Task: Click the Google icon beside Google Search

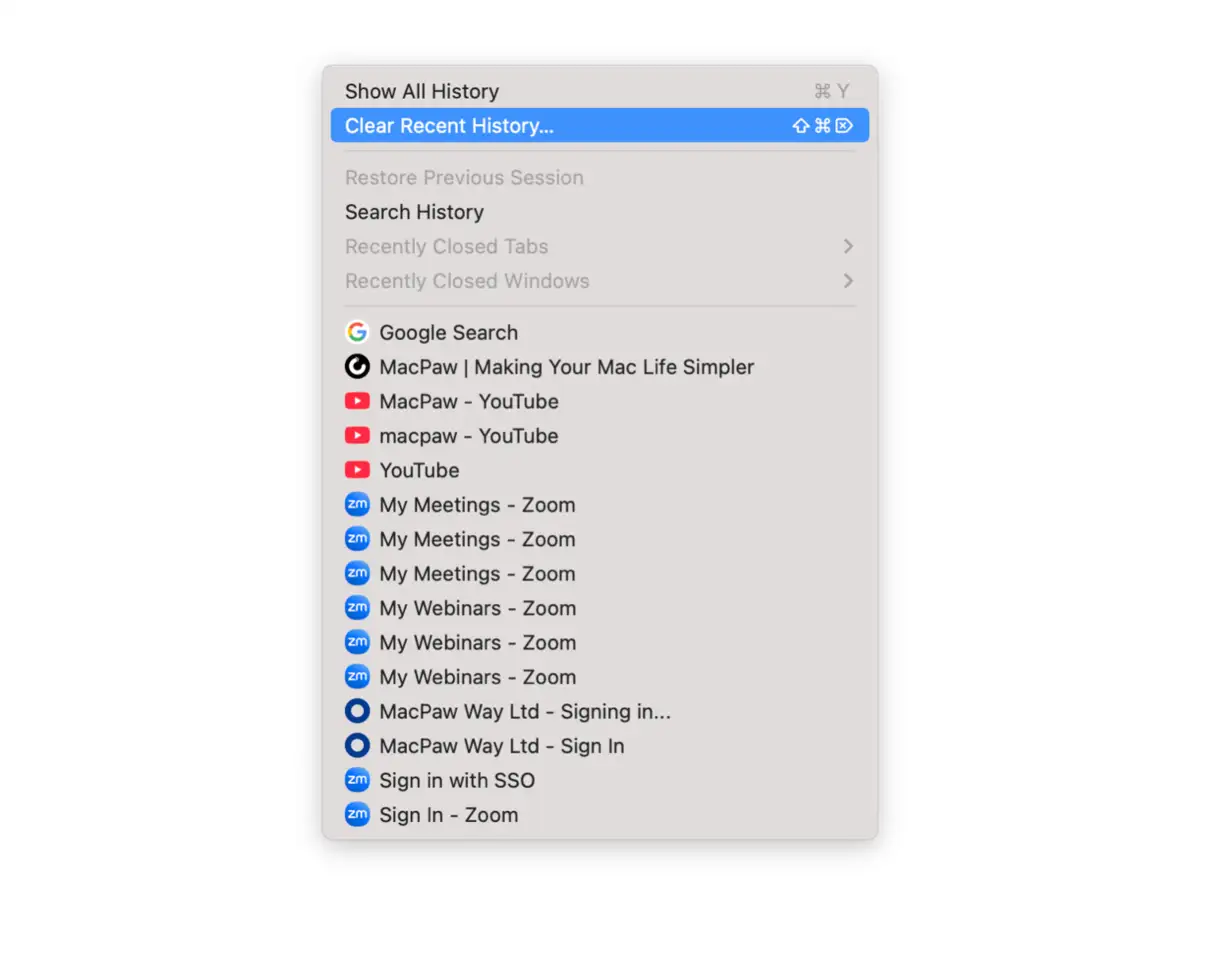Action: coord(357,333)
